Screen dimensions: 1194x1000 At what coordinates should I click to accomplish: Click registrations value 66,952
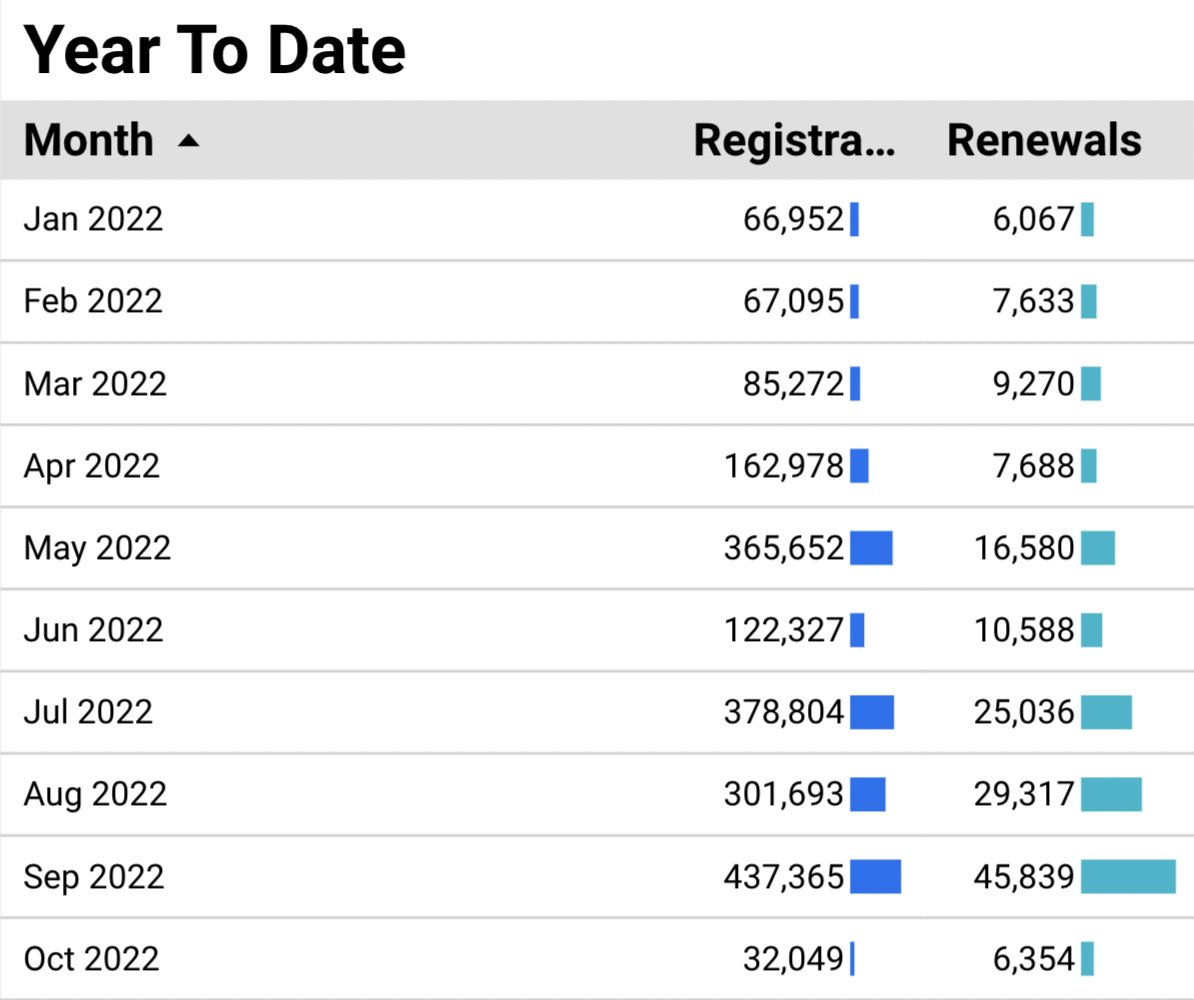tap(793, 219)
